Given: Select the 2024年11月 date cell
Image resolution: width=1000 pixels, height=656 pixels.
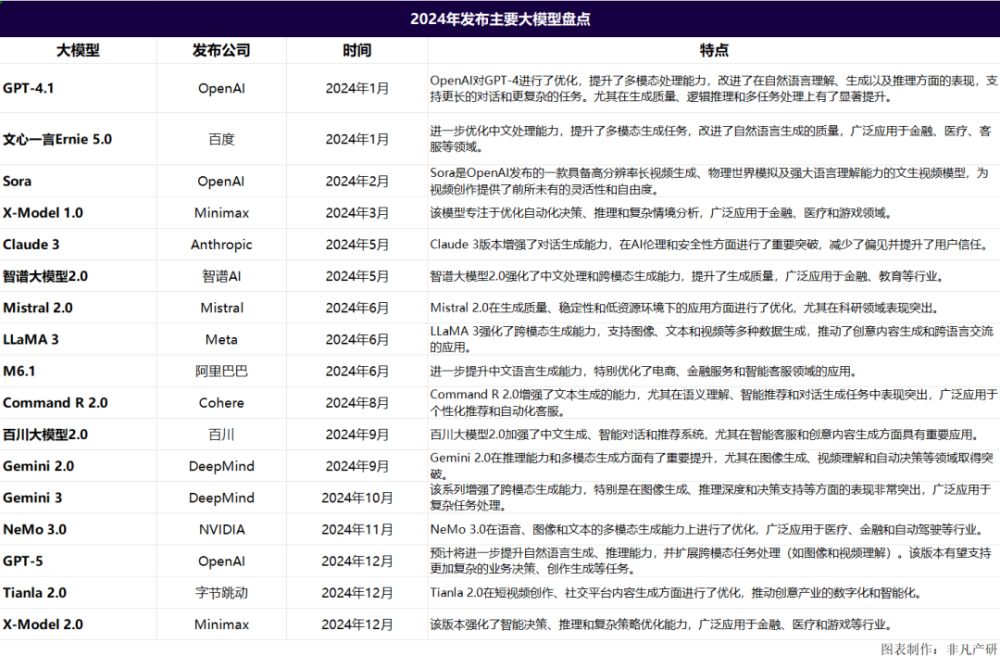Looking at the screenshot, I should click(357, 530).
